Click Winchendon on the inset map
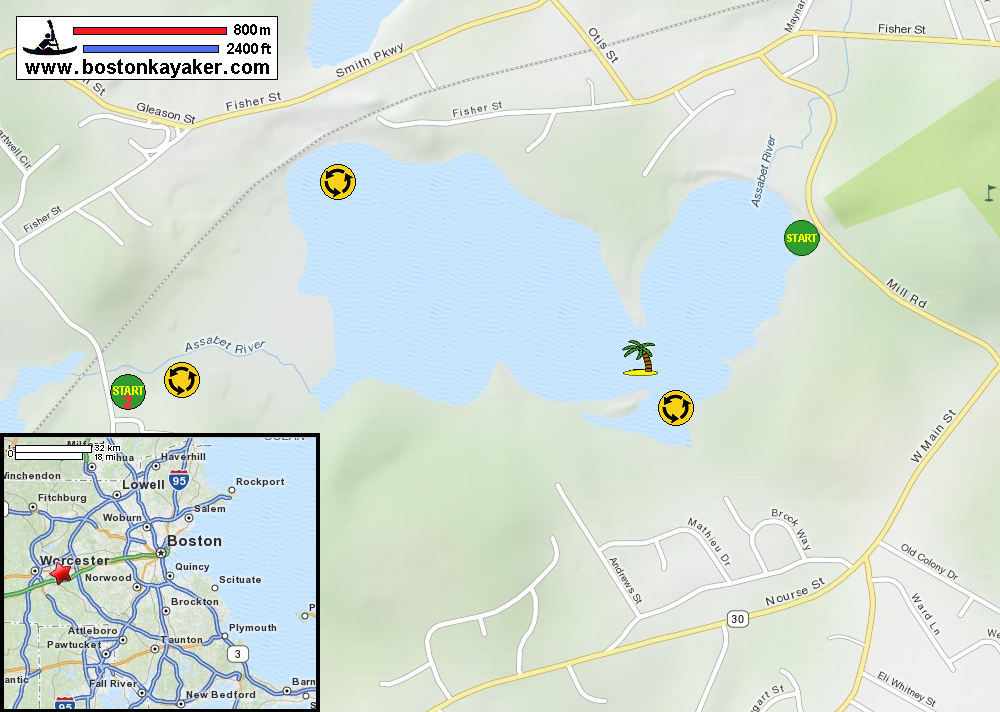This screenshot has height=712, width=1000. click(x=32, y=475)
